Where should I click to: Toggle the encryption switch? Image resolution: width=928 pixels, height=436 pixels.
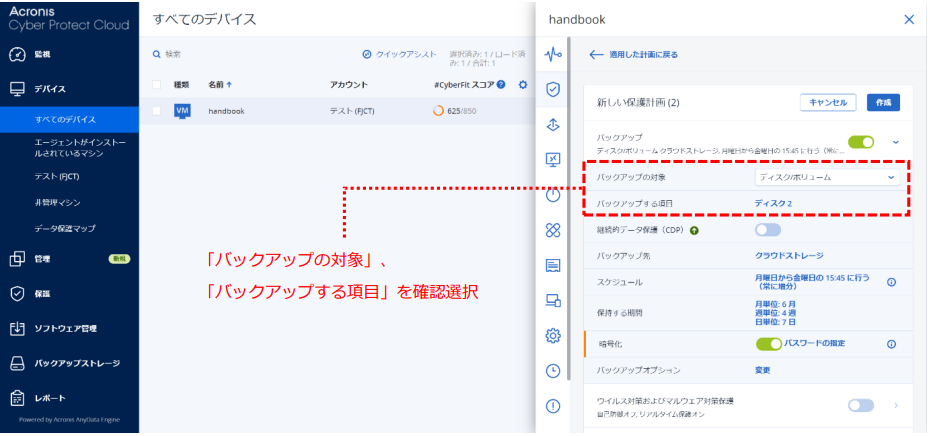pyautogui.click(x=769, y=344)
